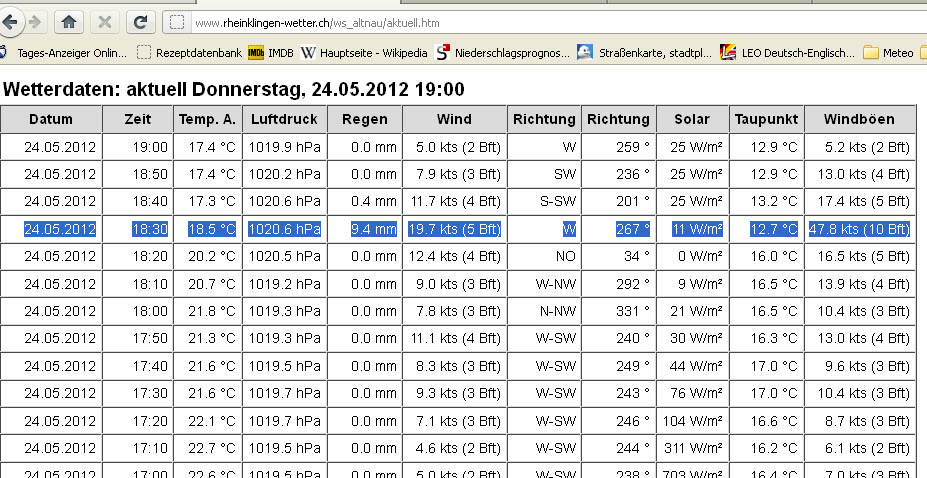This screenshot has width=927, height=478.
Task: Click the 20.2 °C temperature cell
Action: coord(208,256)
